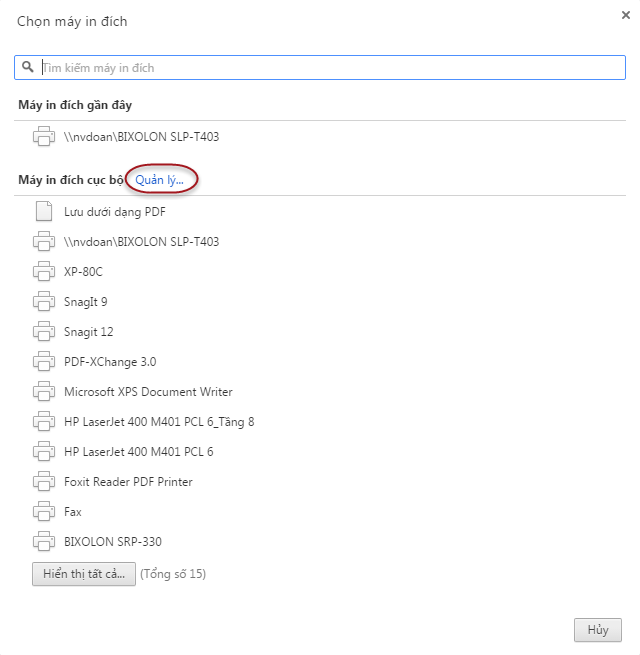Choose PDF-XChange 3.0 as destination
Viewport: 640px width, 655px height.
coord(110,362)
